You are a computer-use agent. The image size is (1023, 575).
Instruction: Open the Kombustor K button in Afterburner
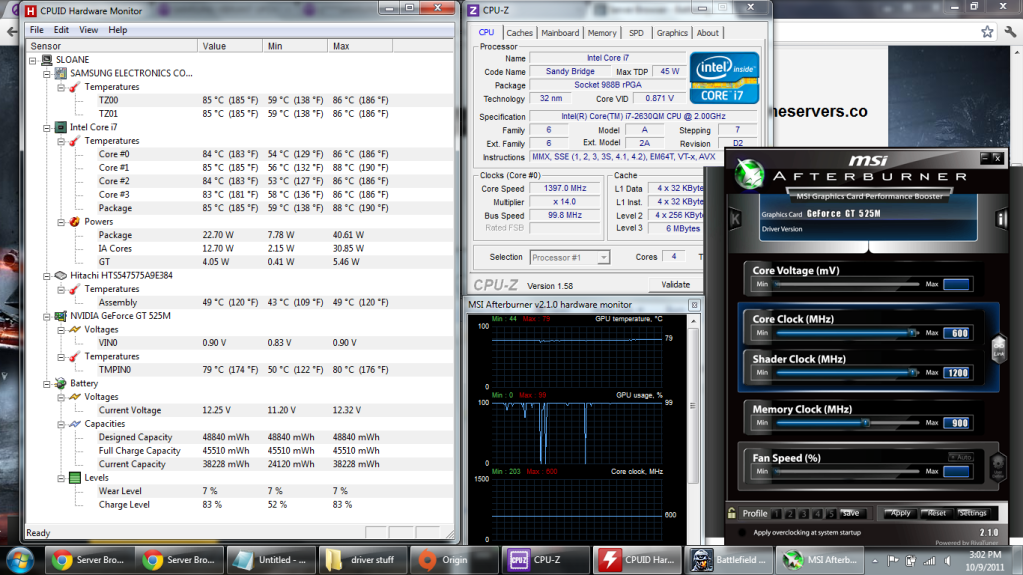pos(735,219)
